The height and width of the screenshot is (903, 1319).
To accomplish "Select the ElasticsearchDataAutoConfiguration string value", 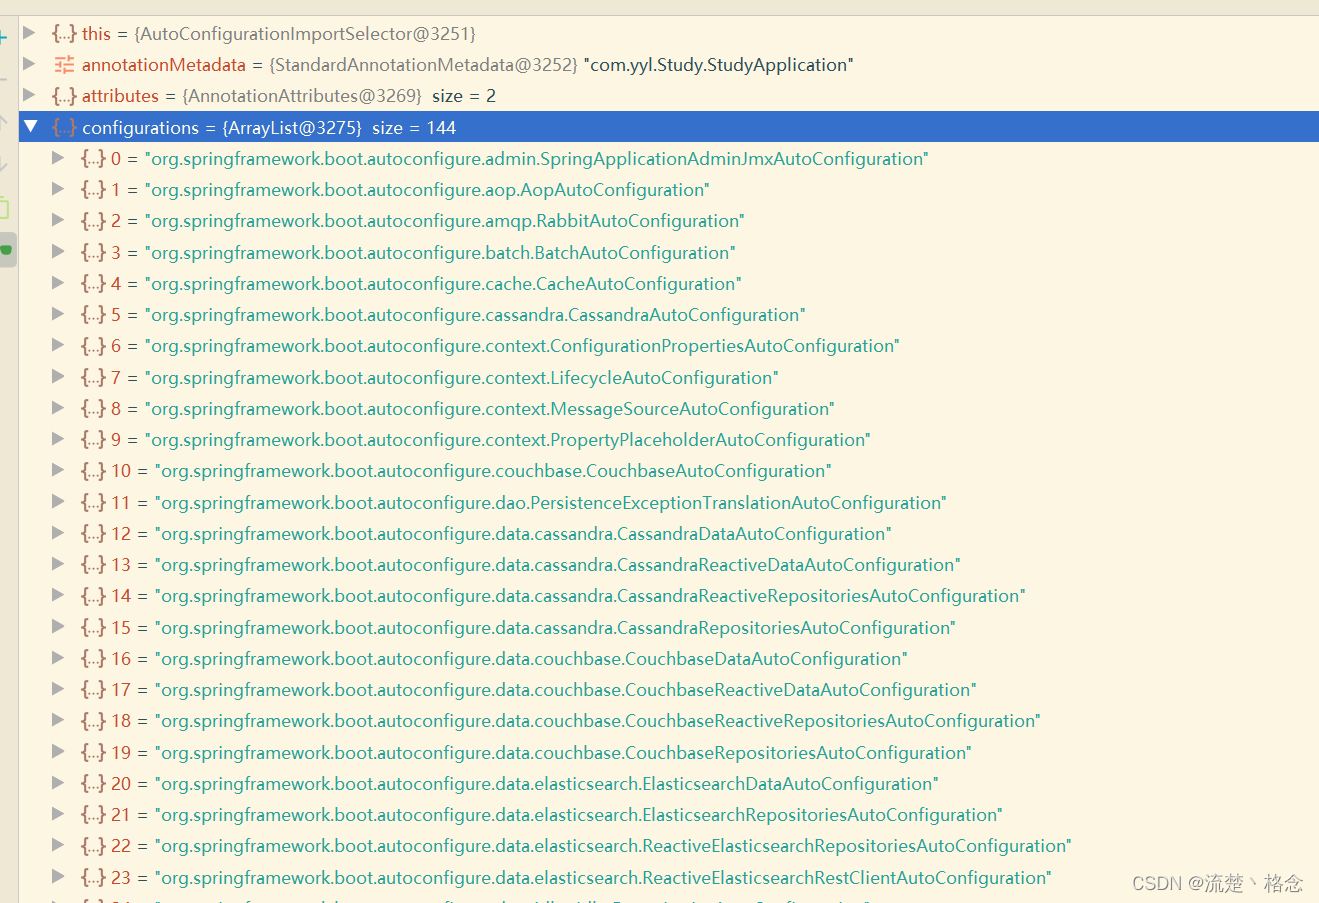I will (x=547, y=784).
